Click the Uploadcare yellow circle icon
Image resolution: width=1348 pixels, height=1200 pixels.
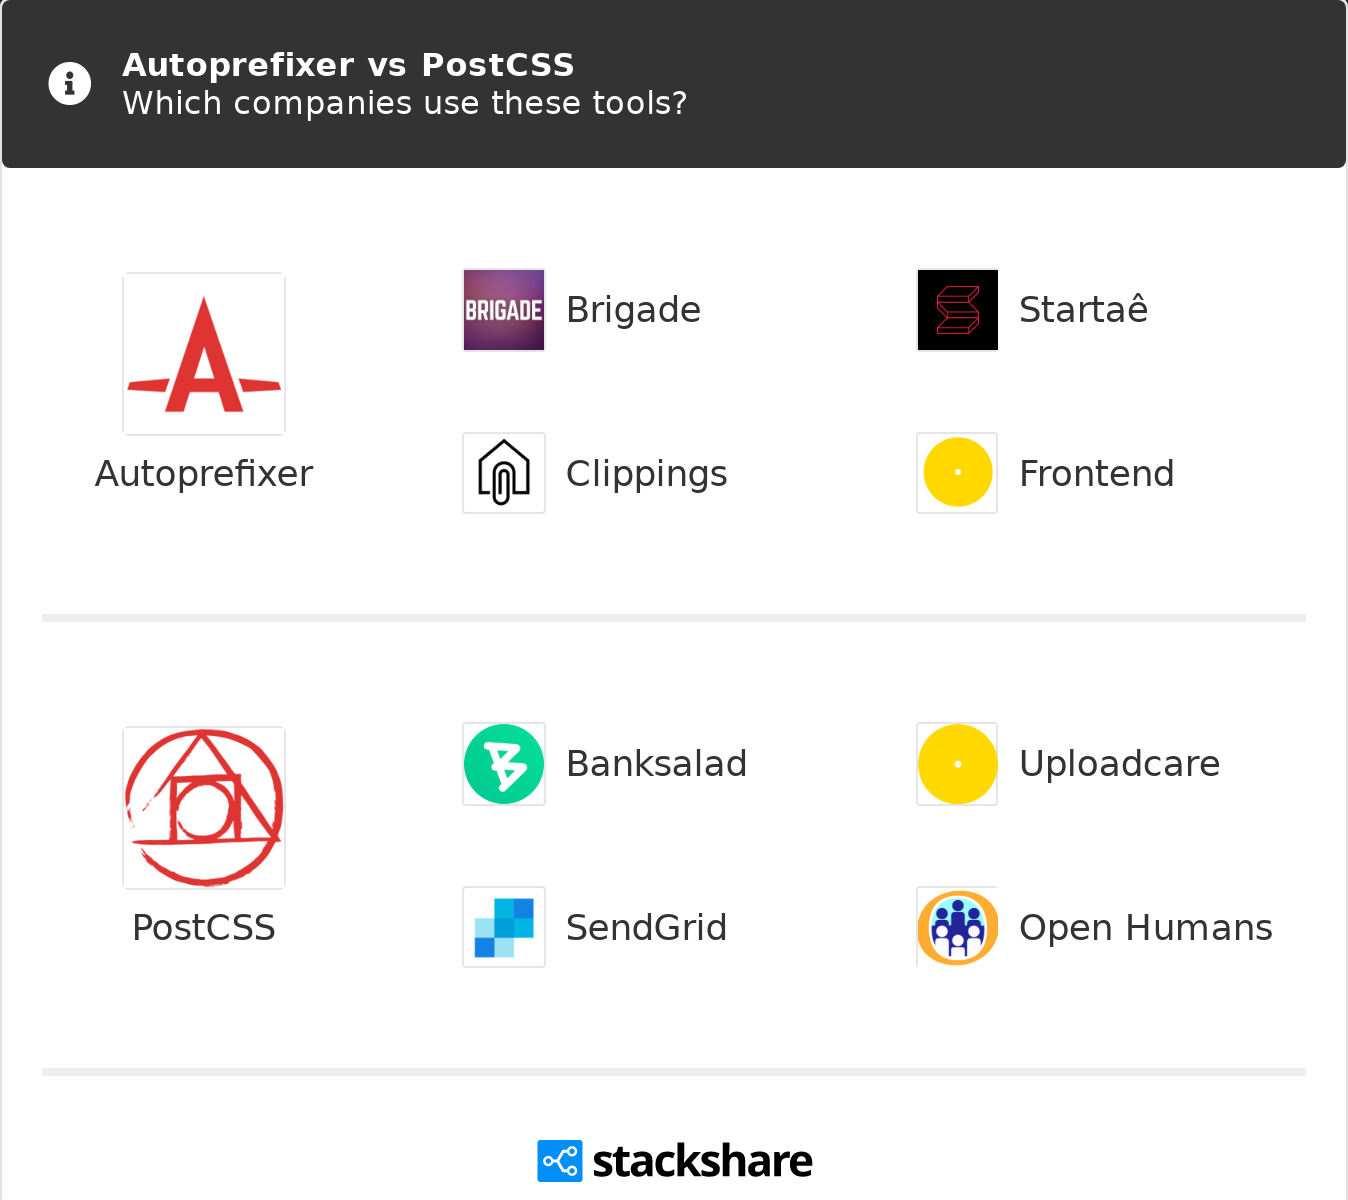click(x=957, y=764)
